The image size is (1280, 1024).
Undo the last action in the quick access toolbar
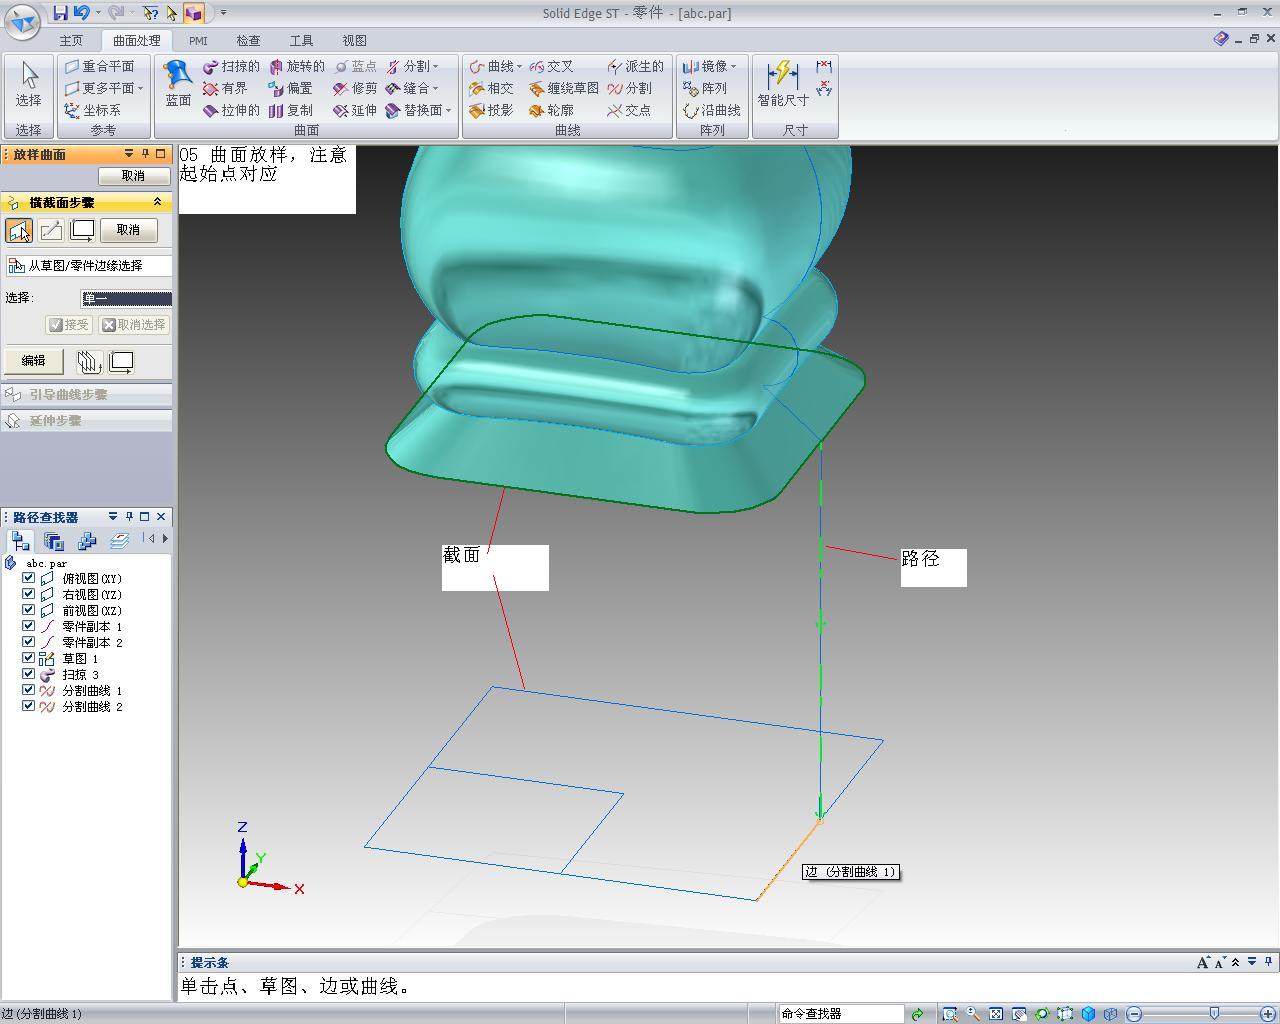click(x=82, y=13)
